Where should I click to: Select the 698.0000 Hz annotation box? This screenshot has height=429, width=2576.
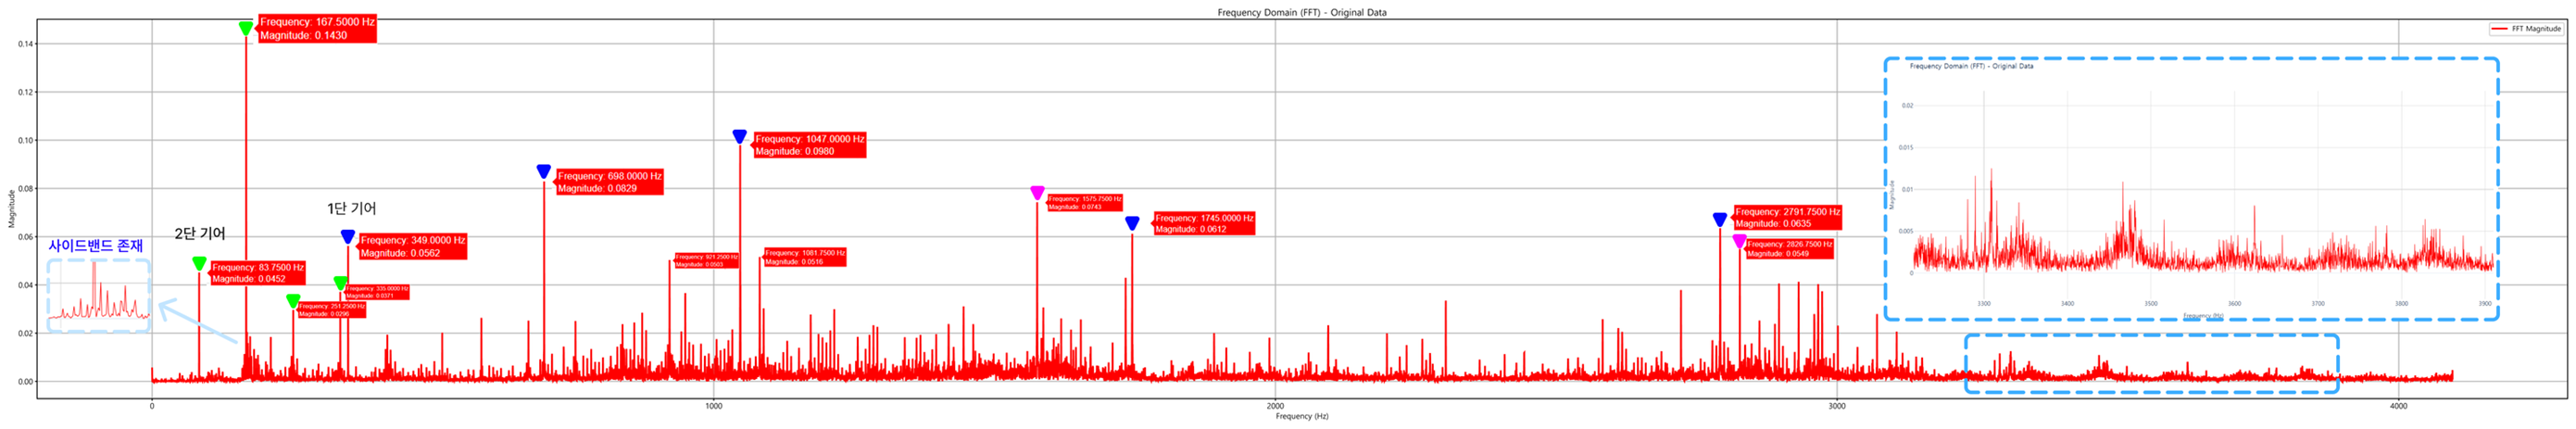click(609, 182)
